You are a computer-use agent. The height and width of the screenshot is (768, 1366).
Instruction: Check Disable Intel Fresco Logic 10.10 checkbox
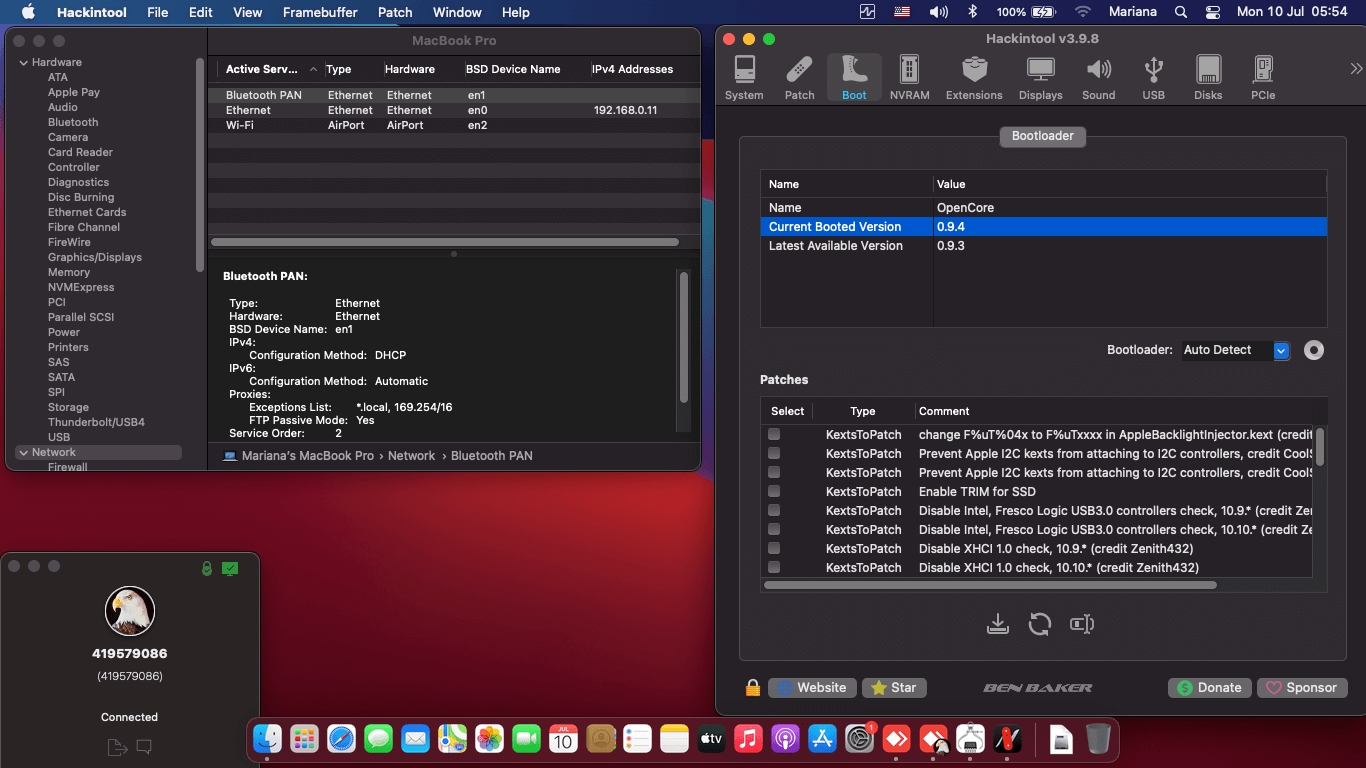click(774, 529)
